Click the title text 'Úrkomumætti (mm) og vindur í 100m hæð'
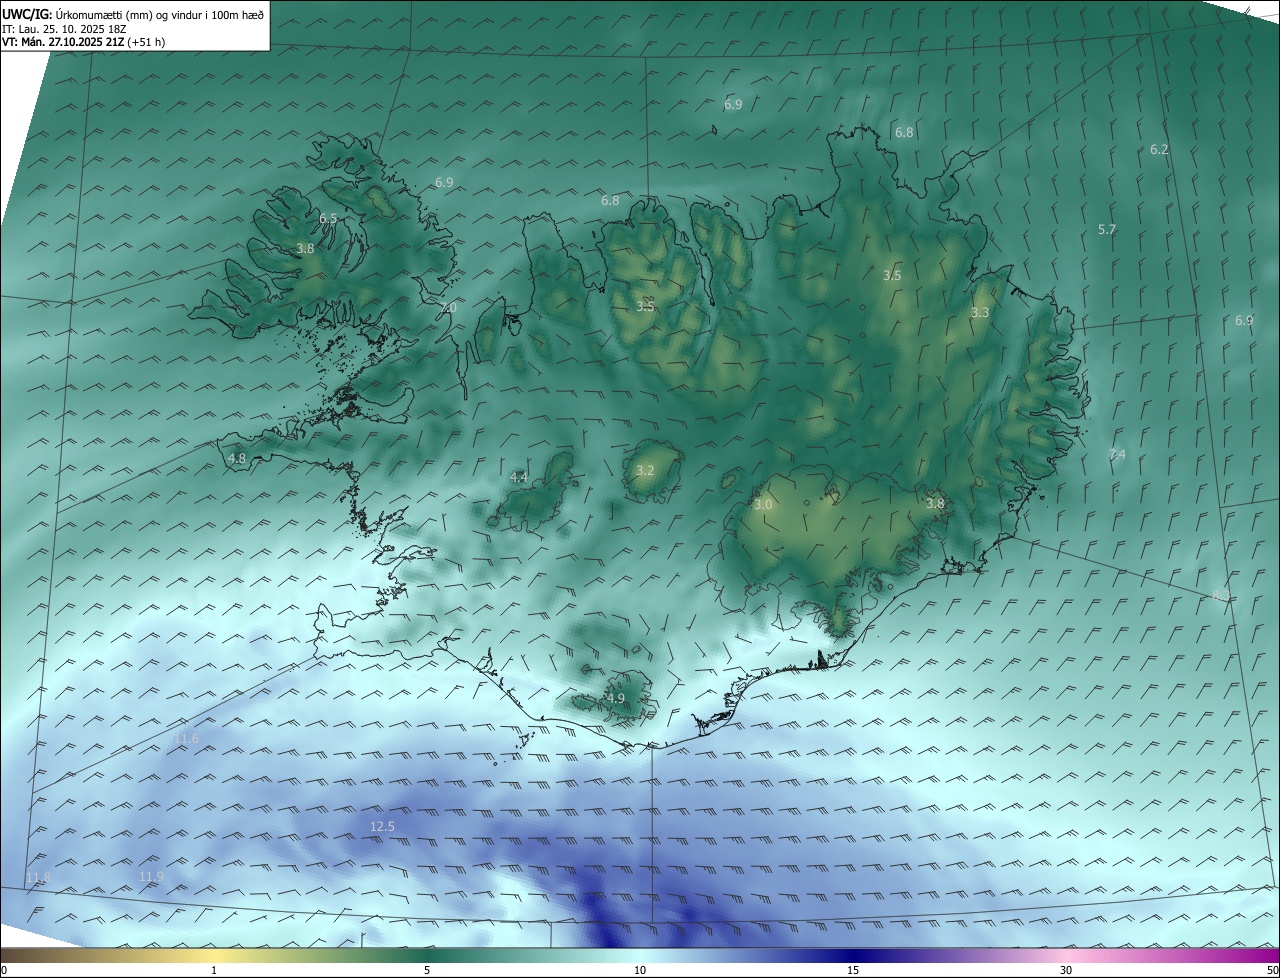 coord(160,13)
